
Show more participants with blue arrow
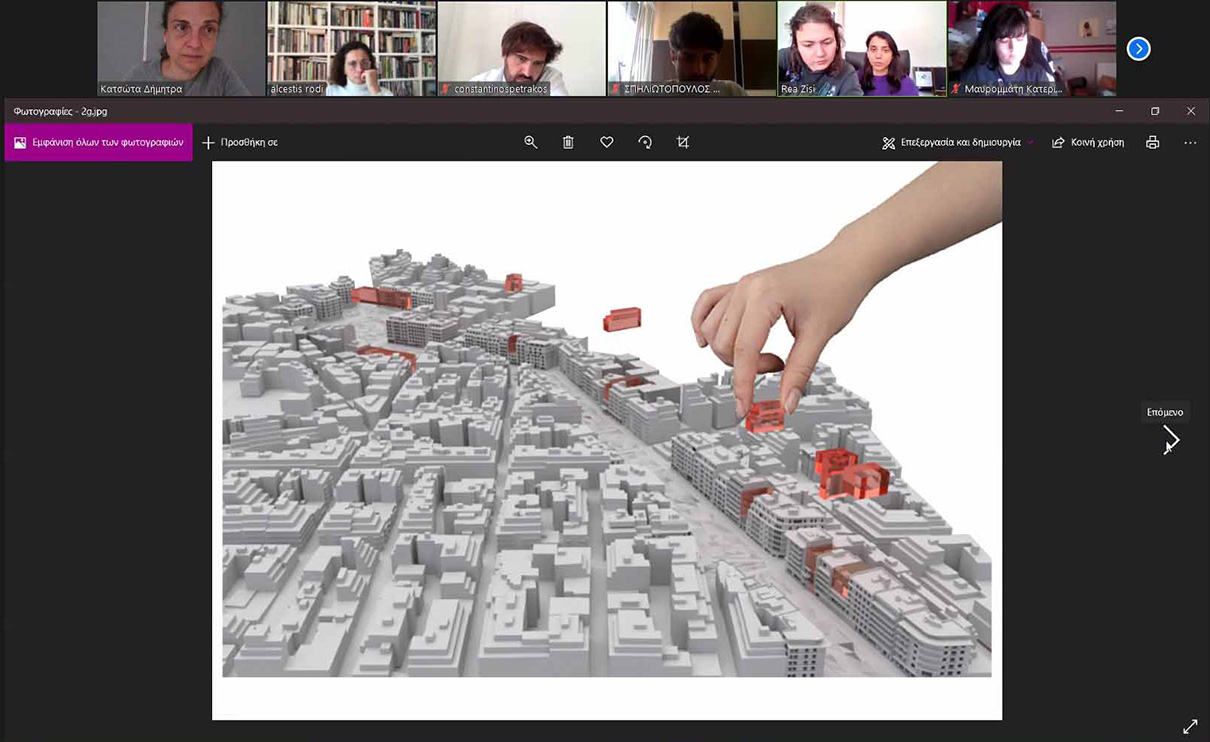click(1138, 49)
